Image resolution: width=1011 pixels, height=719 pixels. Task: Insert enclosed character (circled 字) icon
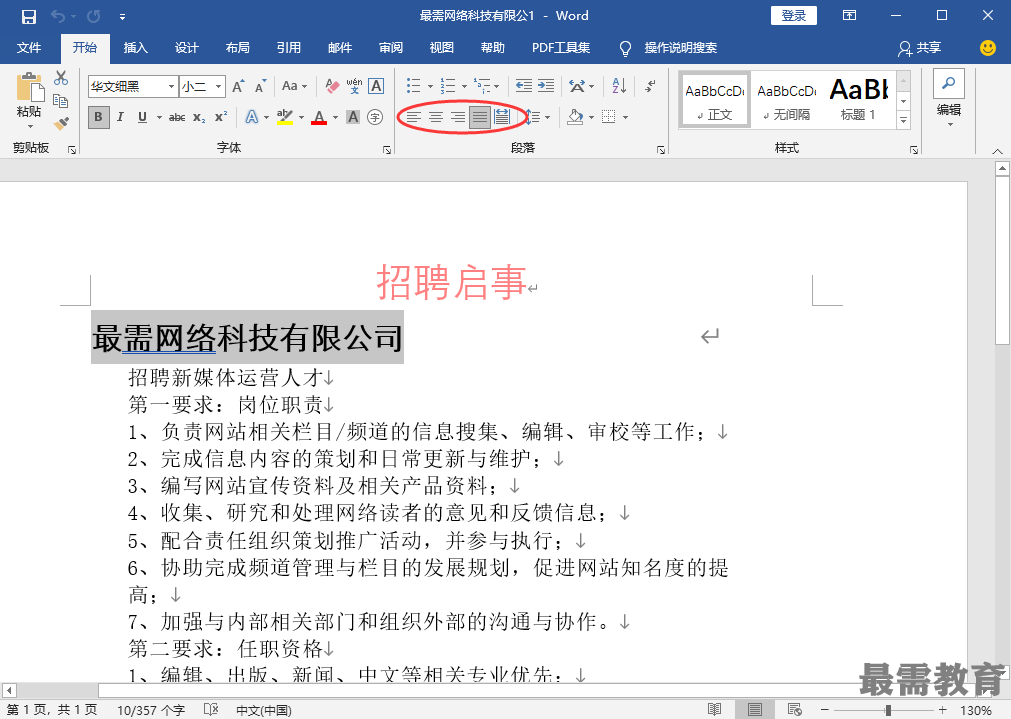(375, 117)
